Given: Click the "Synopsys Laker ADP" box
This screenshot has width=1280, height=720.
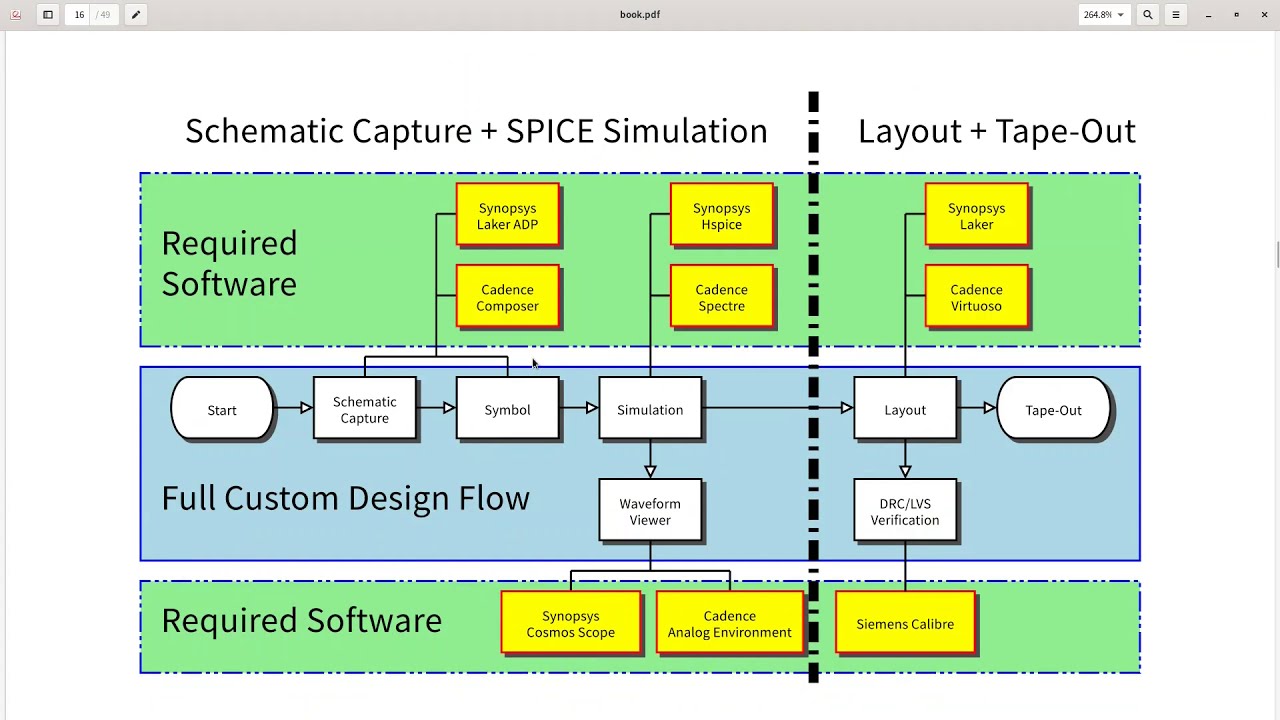Looking at the screenshot, I should tap(507, 215).
